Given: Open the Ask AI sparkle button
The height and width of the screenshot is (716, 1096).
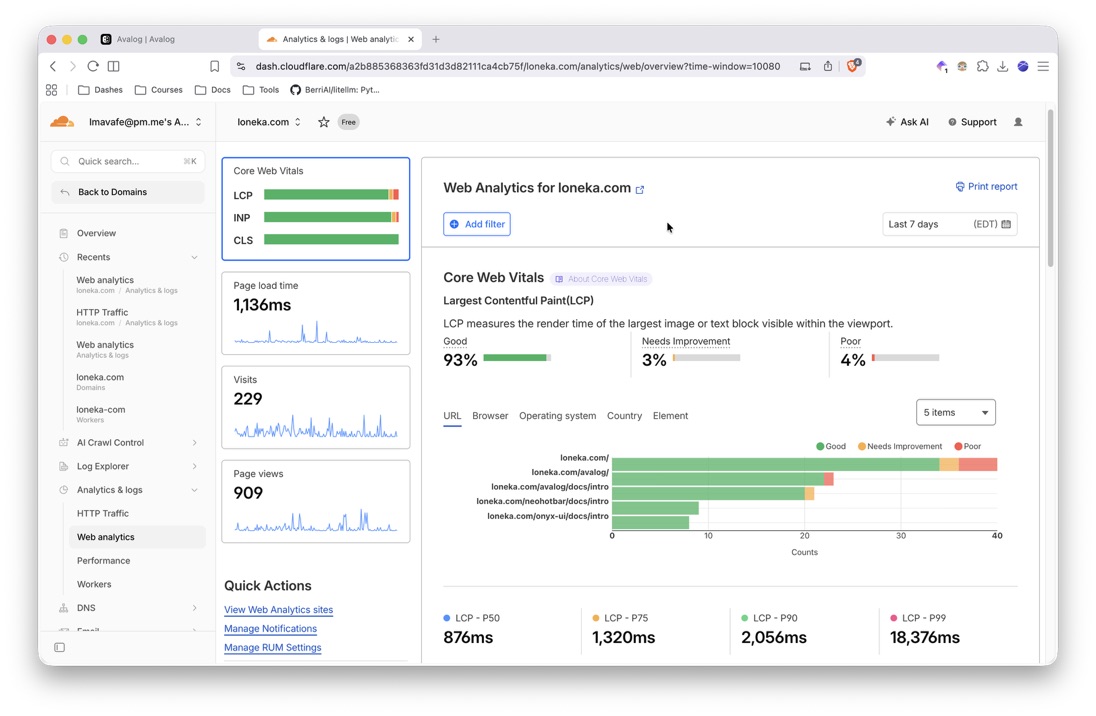Looking at the screenshot, I should (x=907, y=122).
